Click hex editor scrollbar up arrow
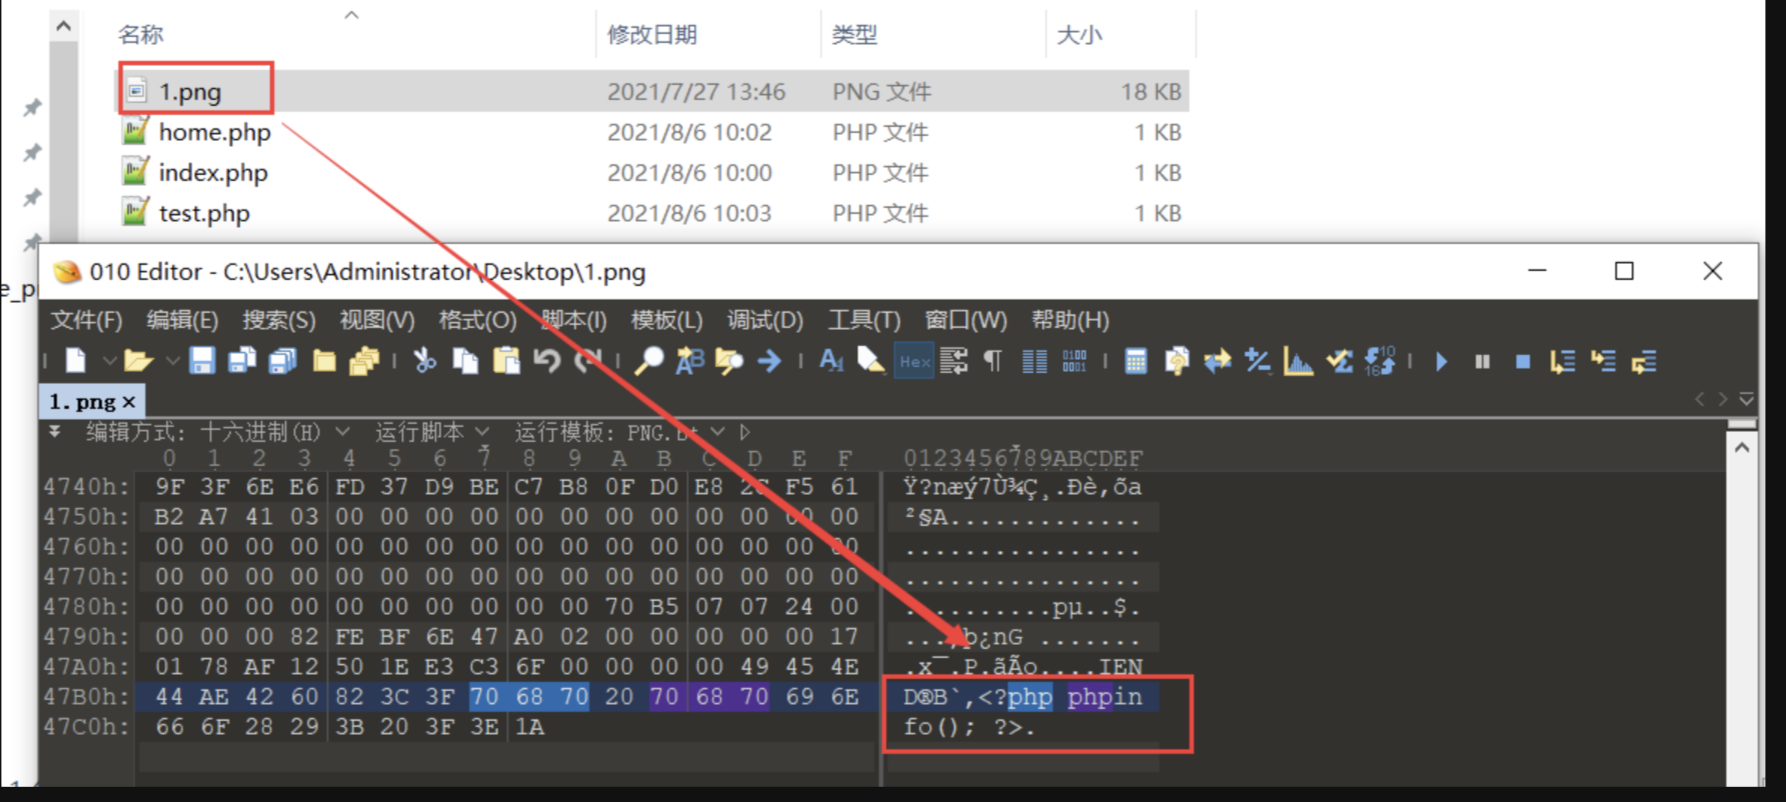The width and height of the screenshot is (1786, 802). click(1742, 447)
